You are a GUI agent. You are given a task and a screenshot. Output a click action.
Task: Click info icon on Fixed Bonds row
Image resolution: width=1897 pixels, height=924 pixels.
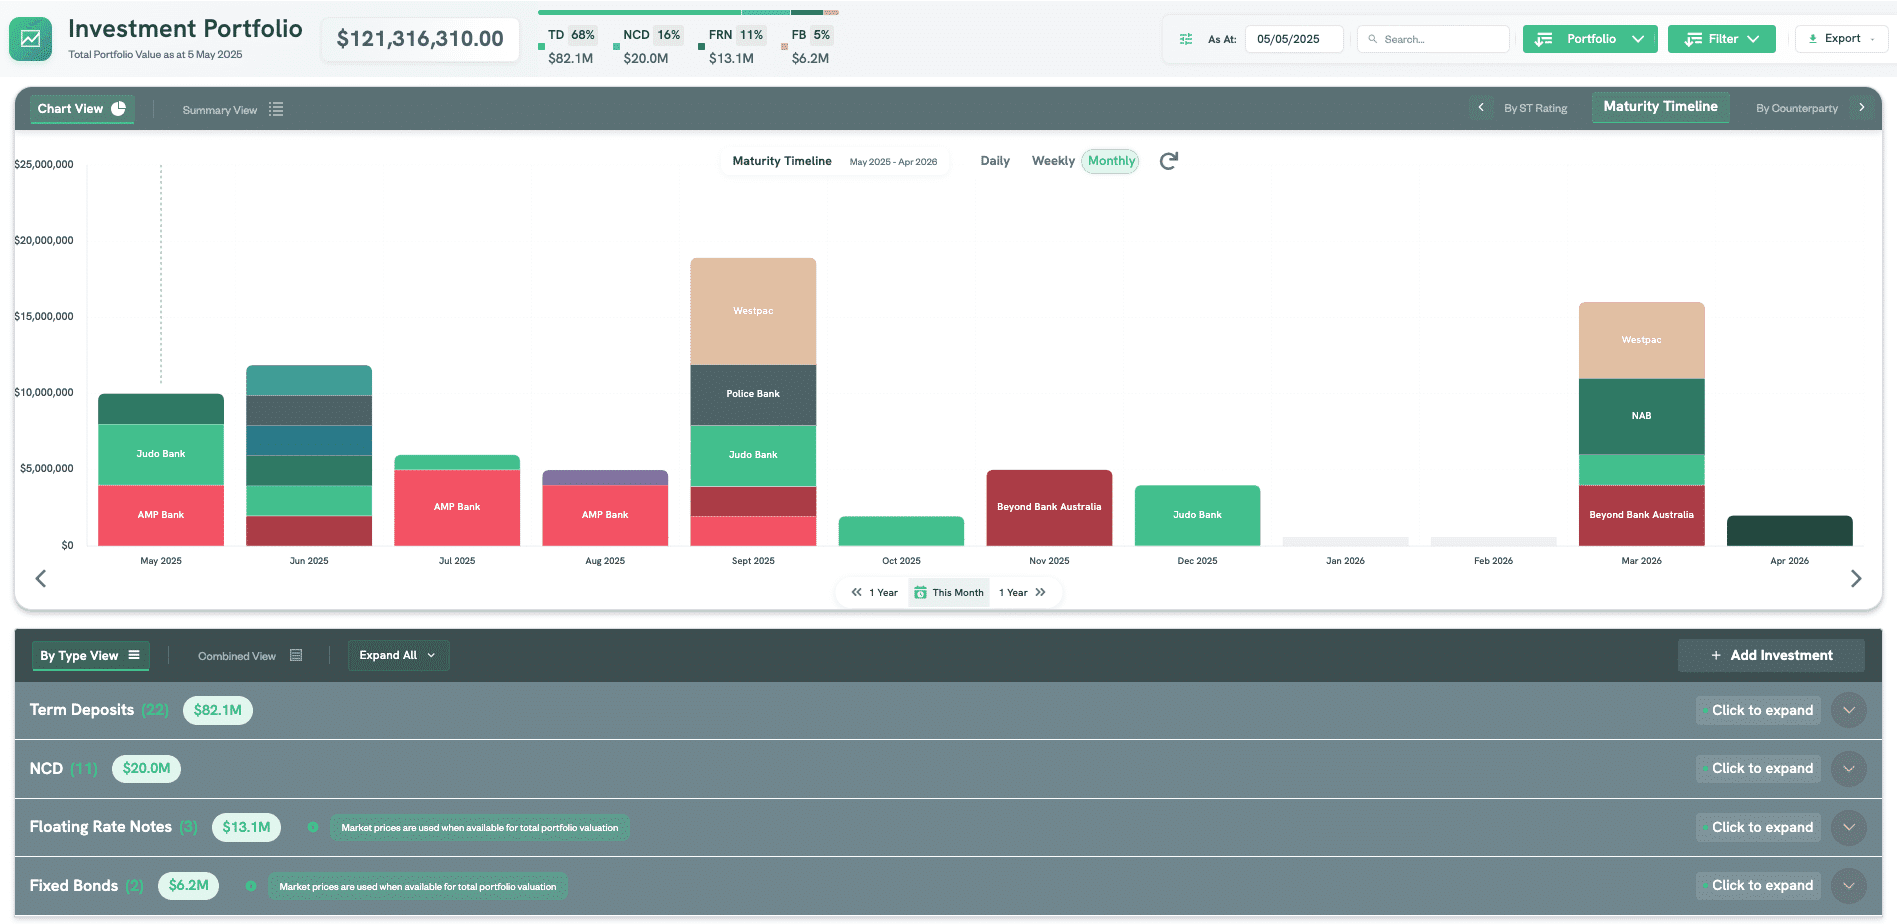pyautogui.click(x=251, y=886)
